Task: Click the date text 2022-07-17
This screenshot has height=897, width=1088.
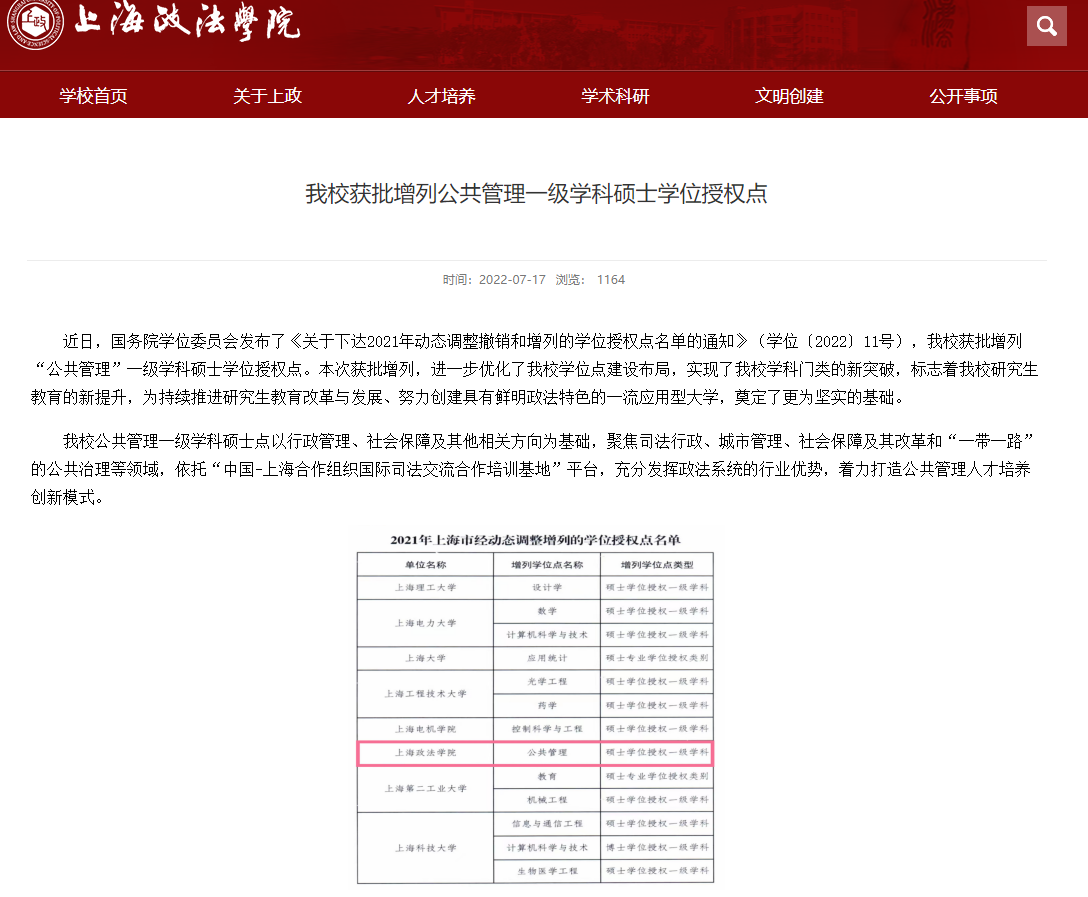Action: tap(512, 280)
